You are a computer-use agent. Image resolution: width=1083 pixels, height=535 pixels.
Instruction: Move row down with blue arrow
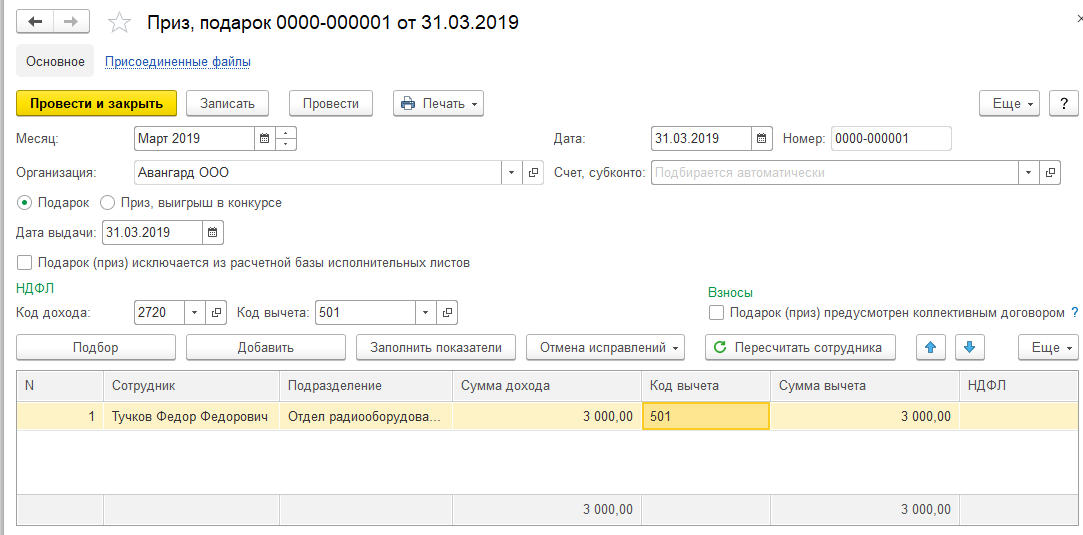971,348
